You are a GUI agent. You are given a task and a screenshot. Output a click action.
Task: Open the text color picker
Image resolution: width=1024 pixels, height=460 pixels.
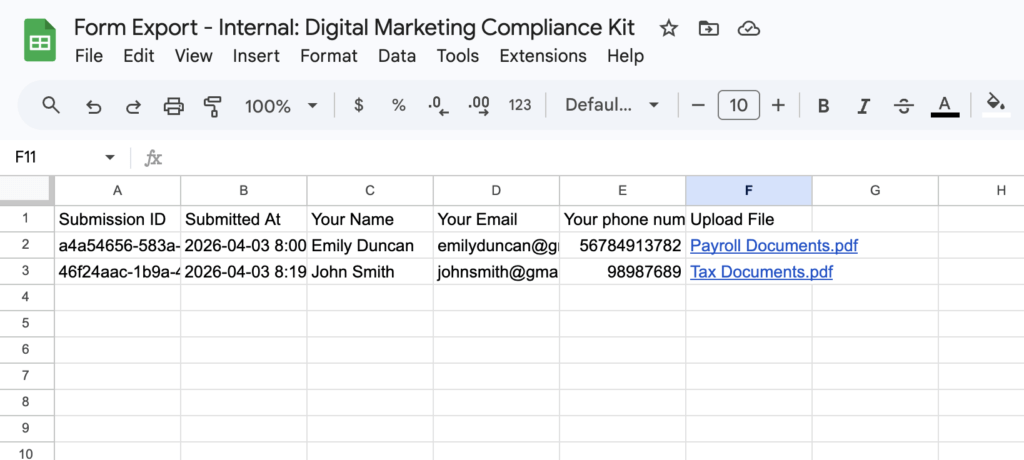coord(944,106)
